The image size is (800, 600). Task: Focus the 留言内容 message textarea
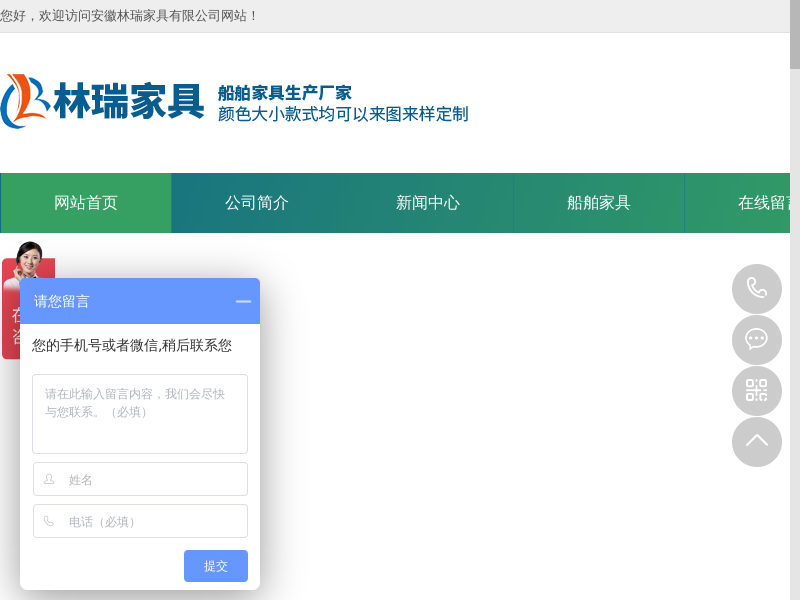(x=140, y=414)
